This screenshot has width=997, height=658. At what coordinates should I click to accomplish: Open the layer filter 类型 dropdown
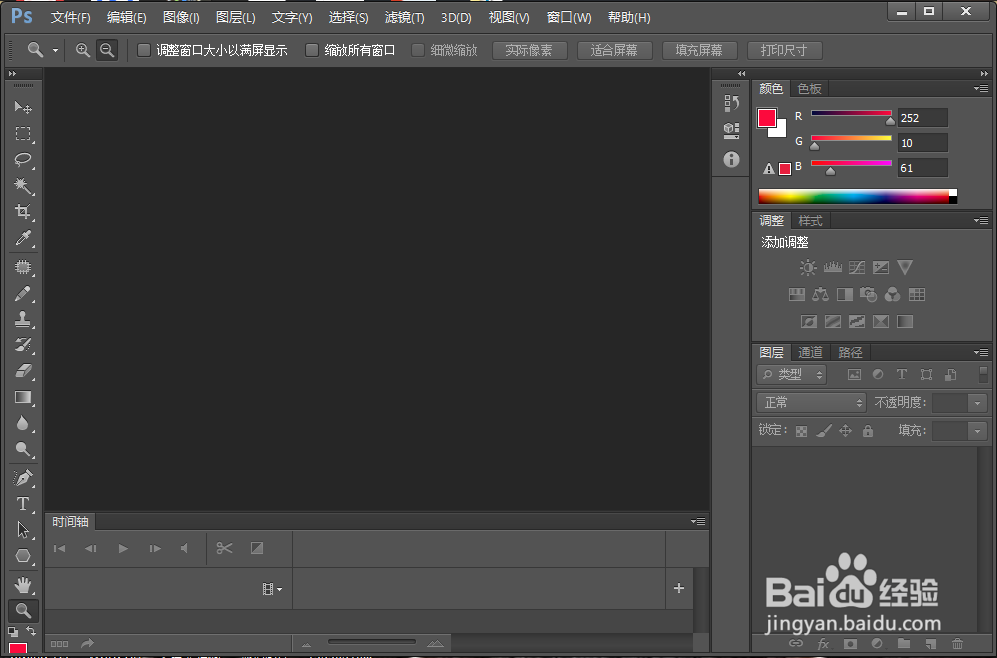click(791, 374)
